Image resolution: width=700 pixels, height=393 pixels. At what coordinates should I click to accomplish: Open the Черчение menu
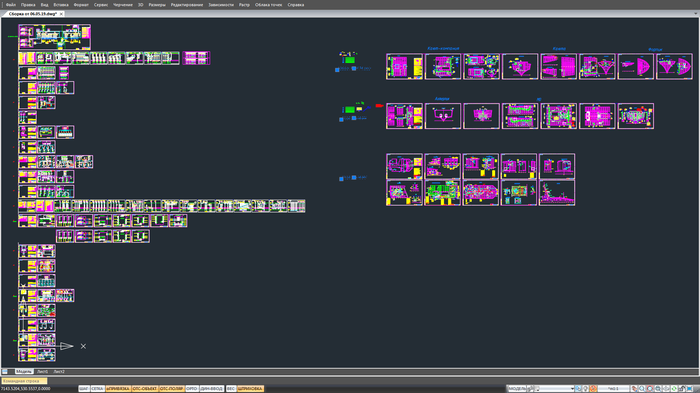123,5
